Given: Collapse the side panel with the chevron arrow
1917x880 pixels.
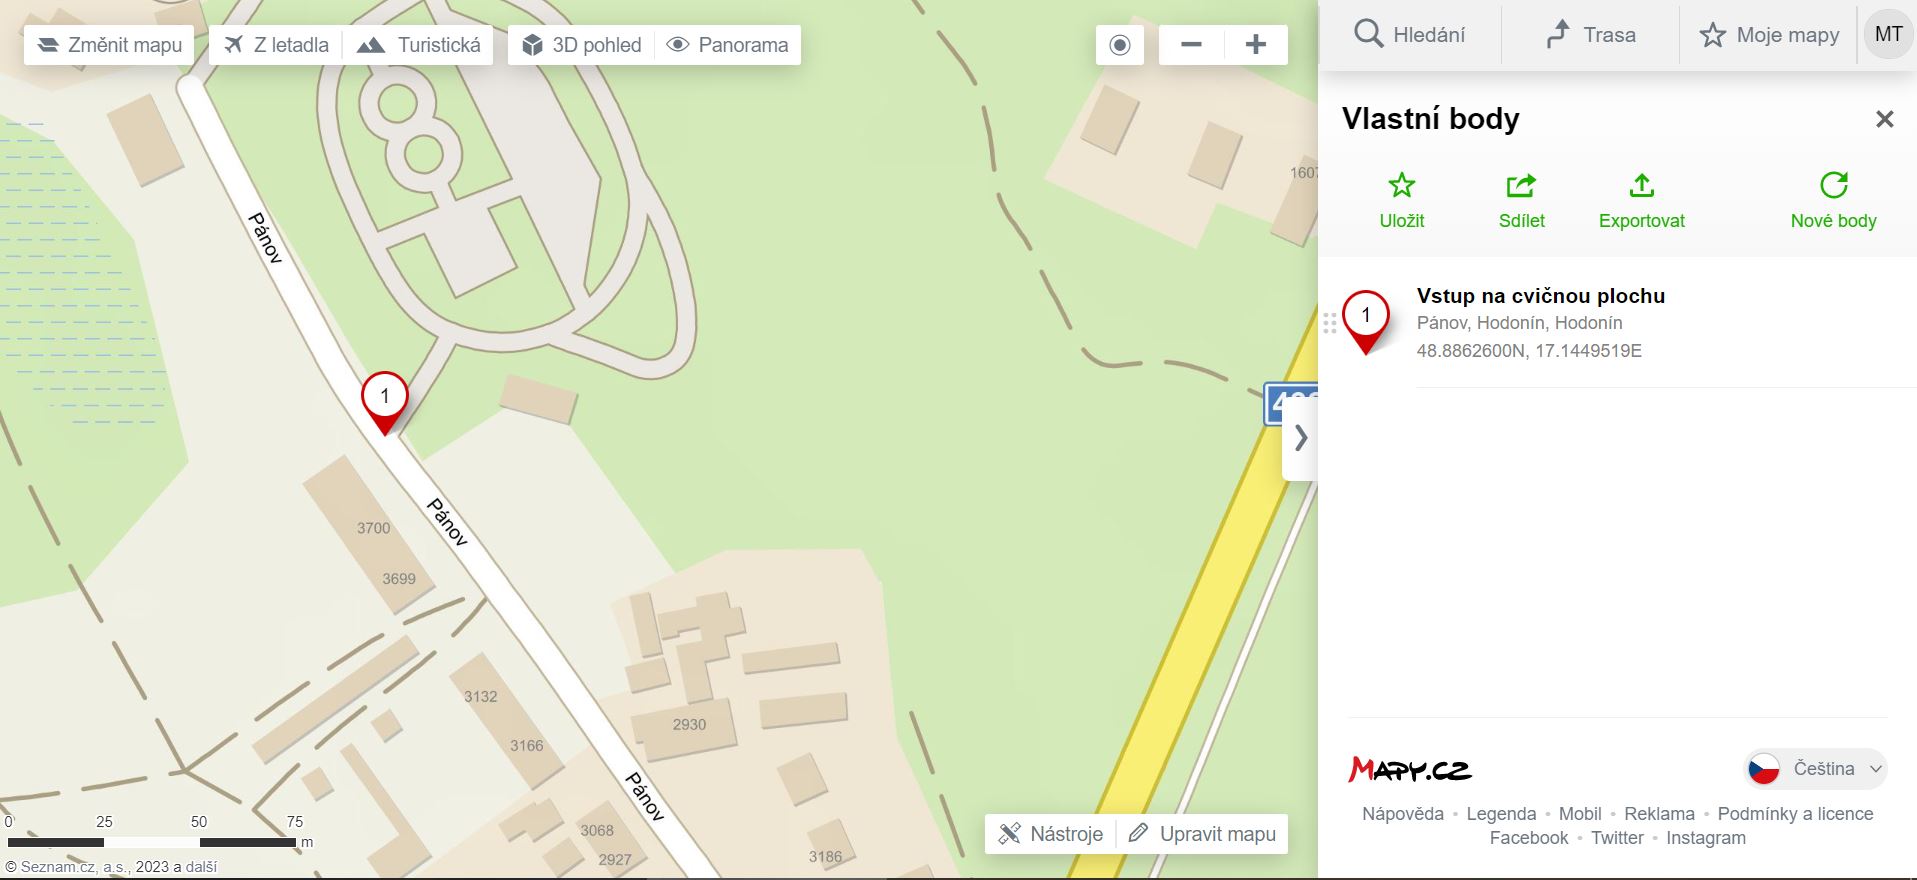Looking at the screenshot, I should 1300,438.
